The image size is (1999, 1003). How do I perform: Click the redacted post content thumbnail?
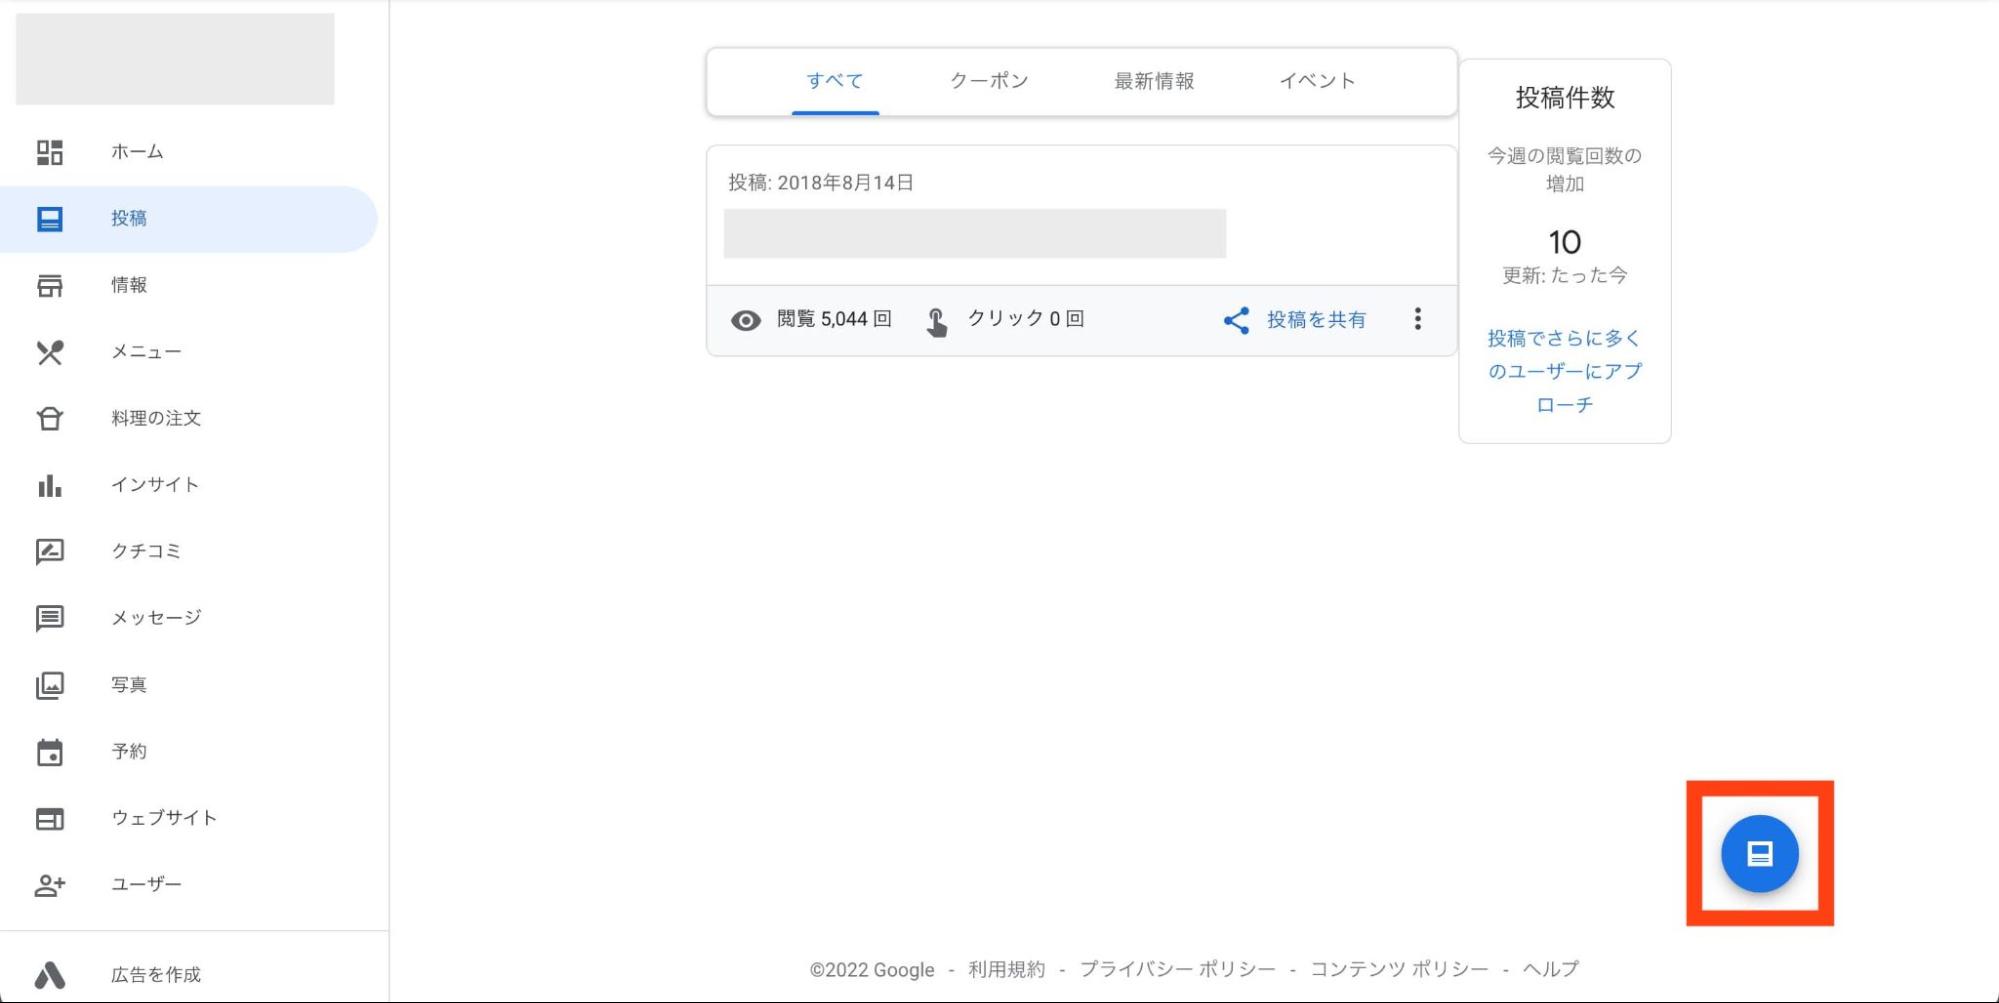pyautogui.click(x=974, y=234)
